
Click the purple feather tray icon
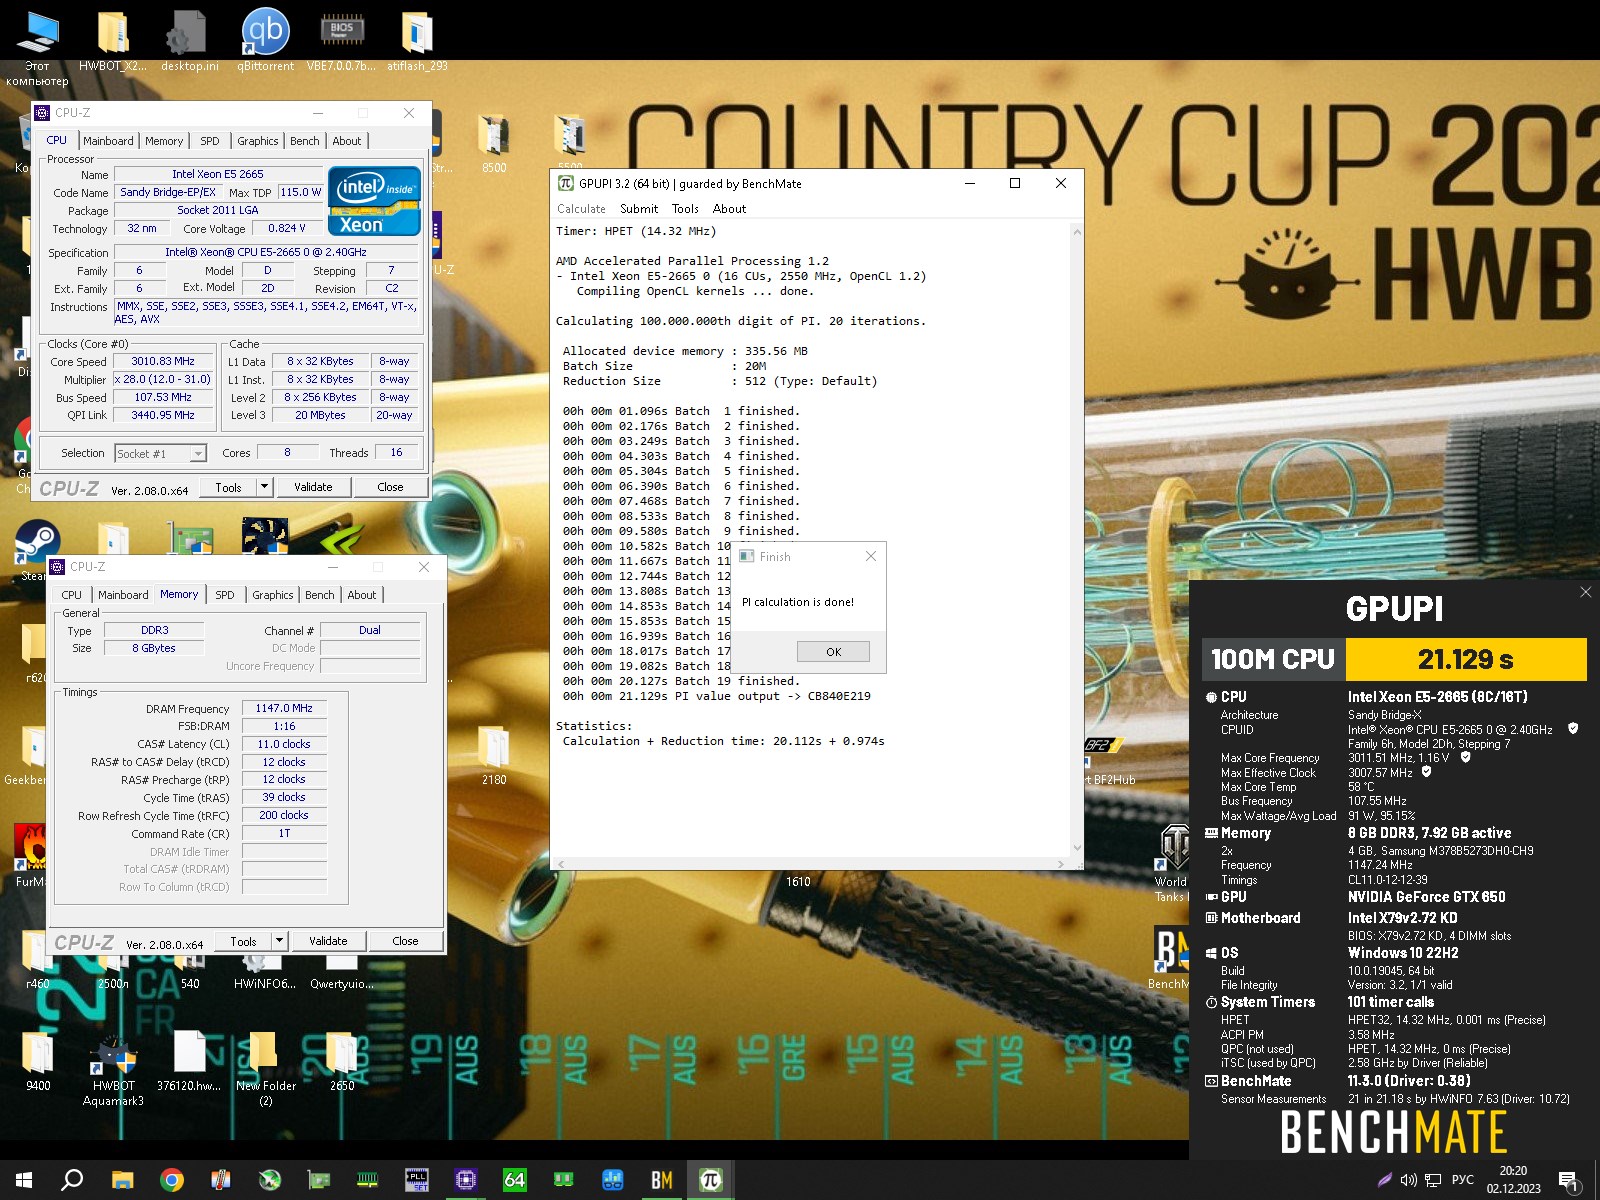1384,1180
